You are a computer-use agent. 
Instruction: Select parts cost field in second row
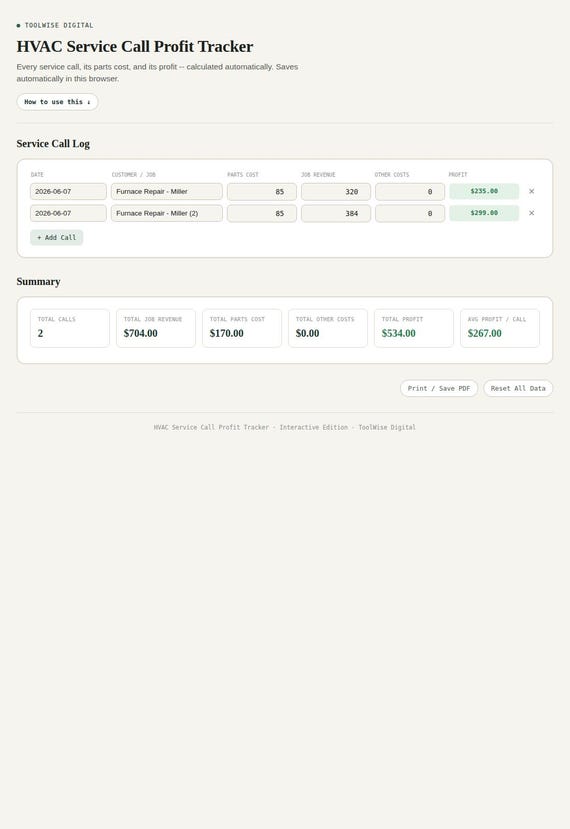(262, 213)
